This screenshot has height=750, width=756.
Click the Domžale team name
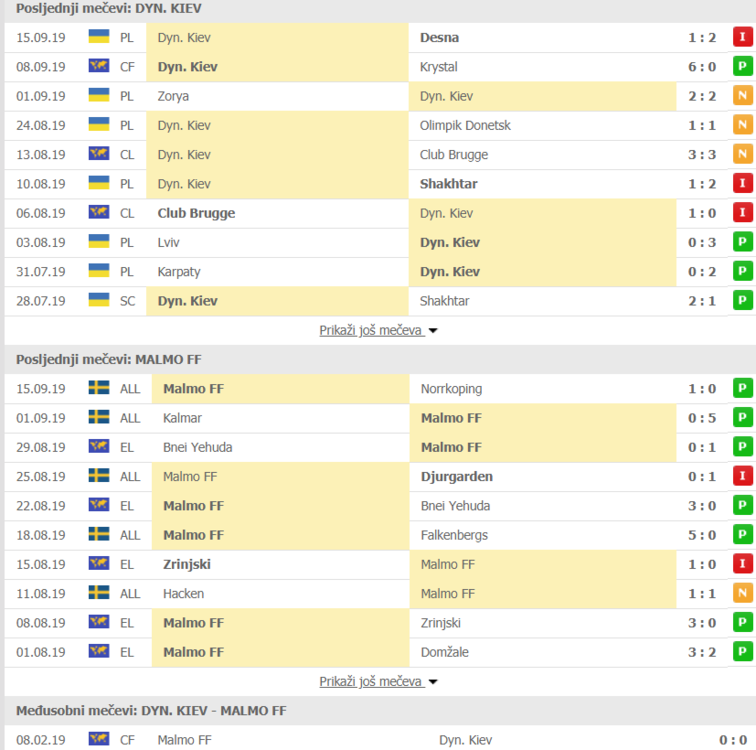pyautogui.click(x=445, y=652)
